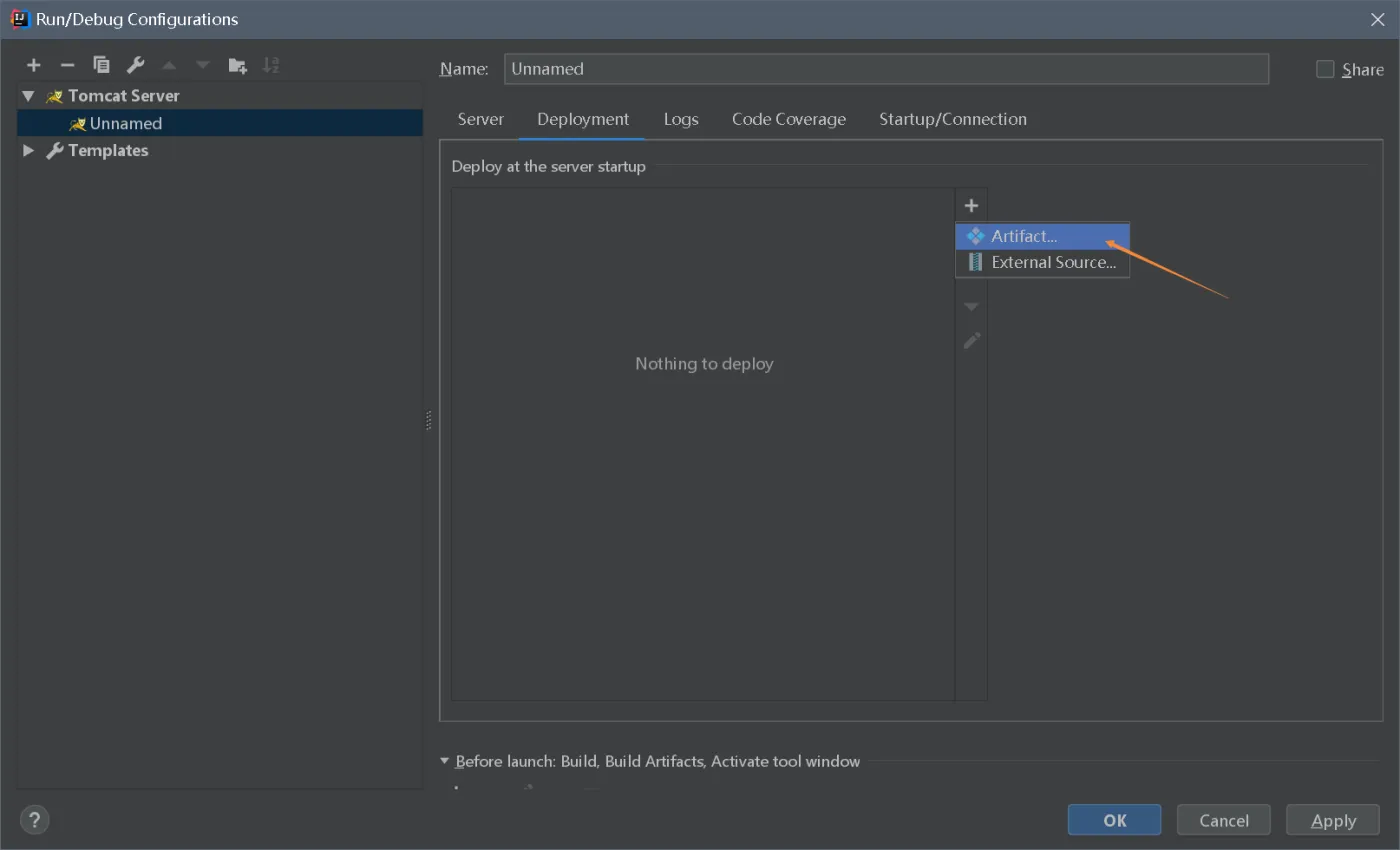The image size is (1400, 850).
Task: Switch to the Logs tab
Action: [681, 119]
